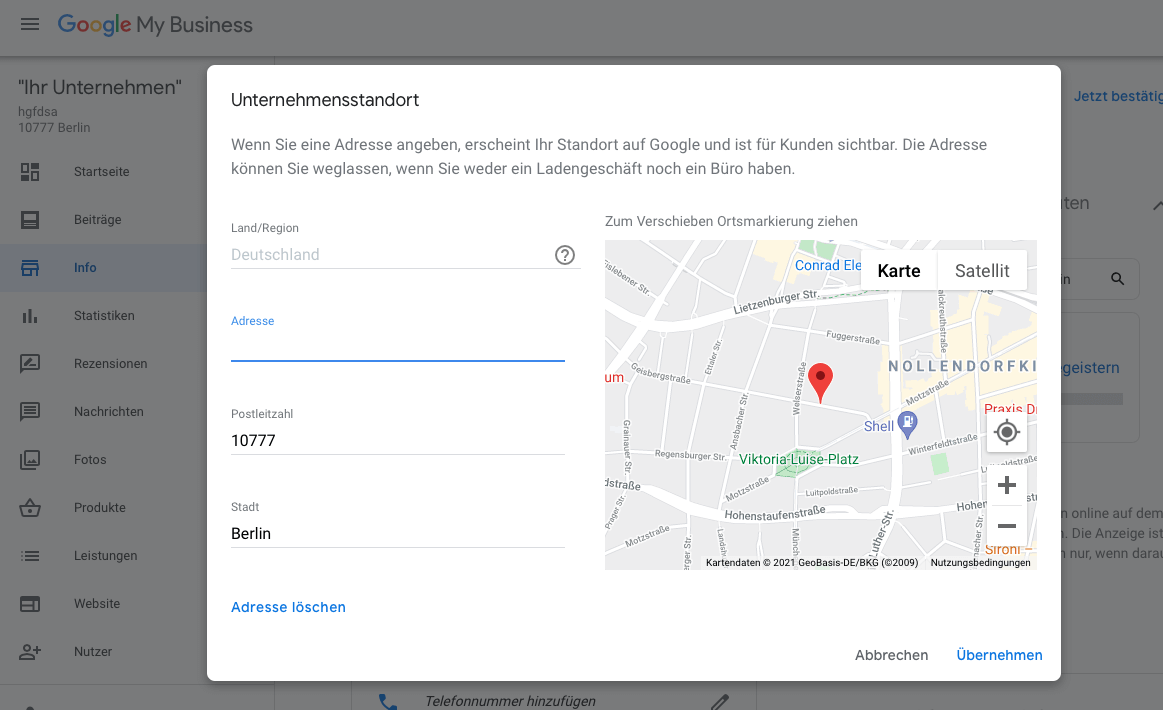Click the Statistiken bar chart icon
The image size is (1163, 710).
(30, 316)
